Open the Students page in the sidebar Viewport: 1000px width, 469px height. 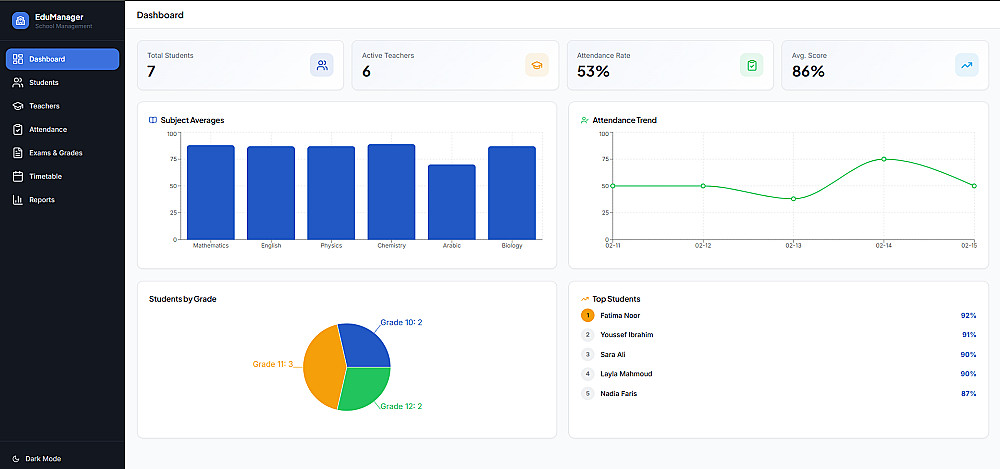click(x=62, y=82)
